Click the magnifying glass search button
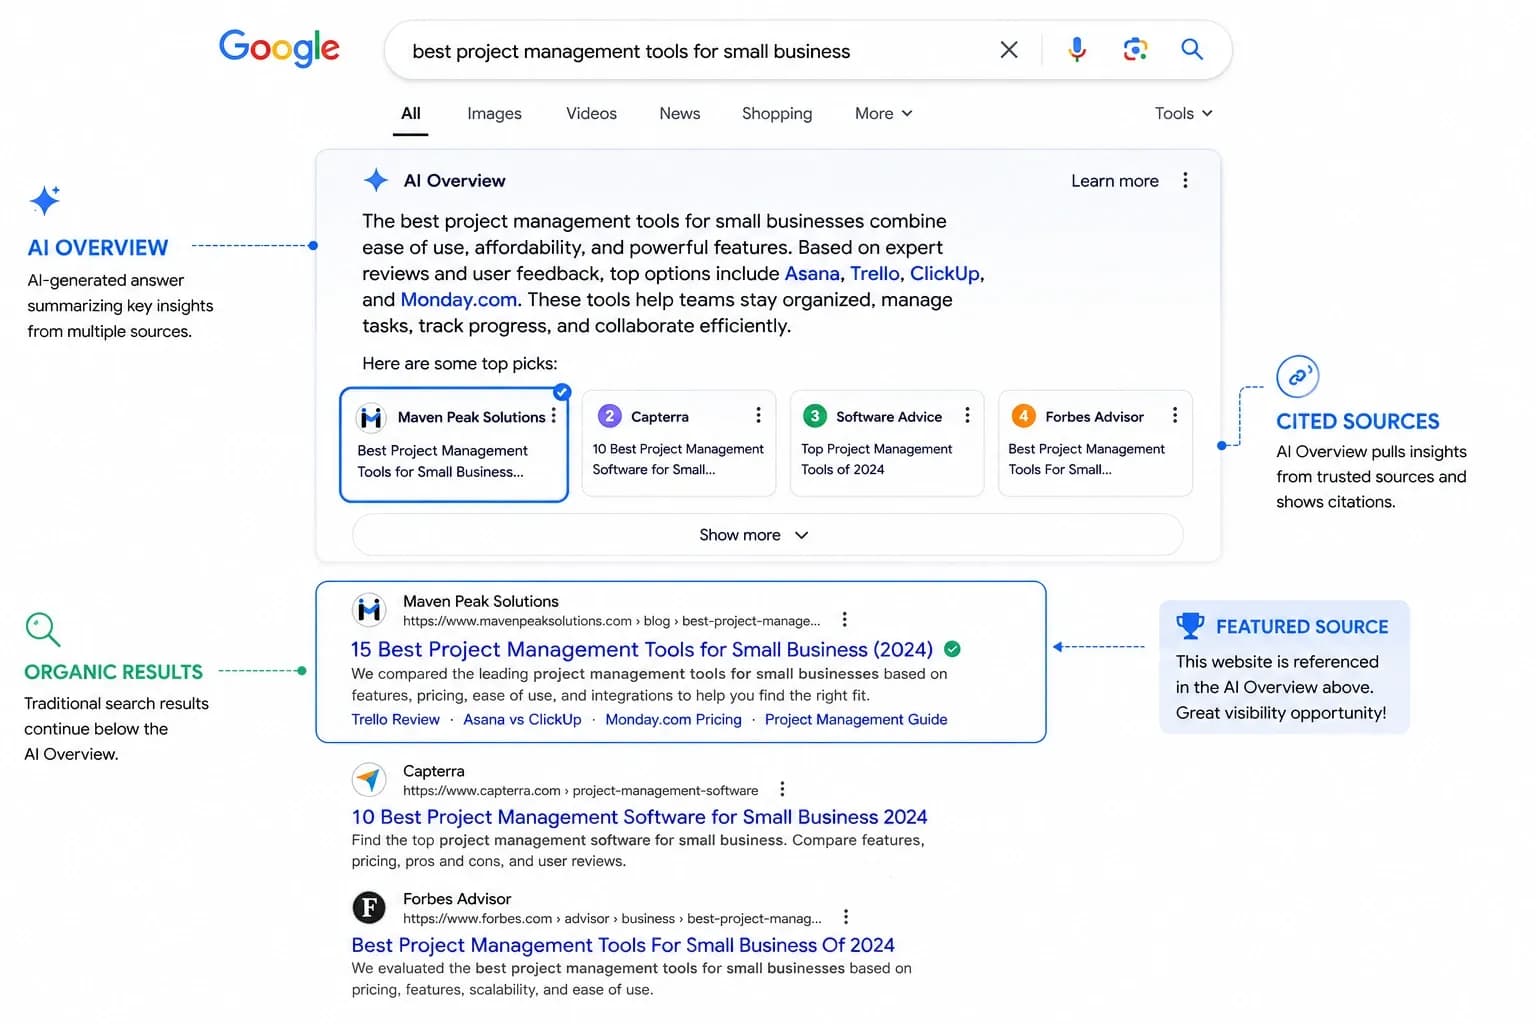1536x1024 pixels. point(1191,49)
